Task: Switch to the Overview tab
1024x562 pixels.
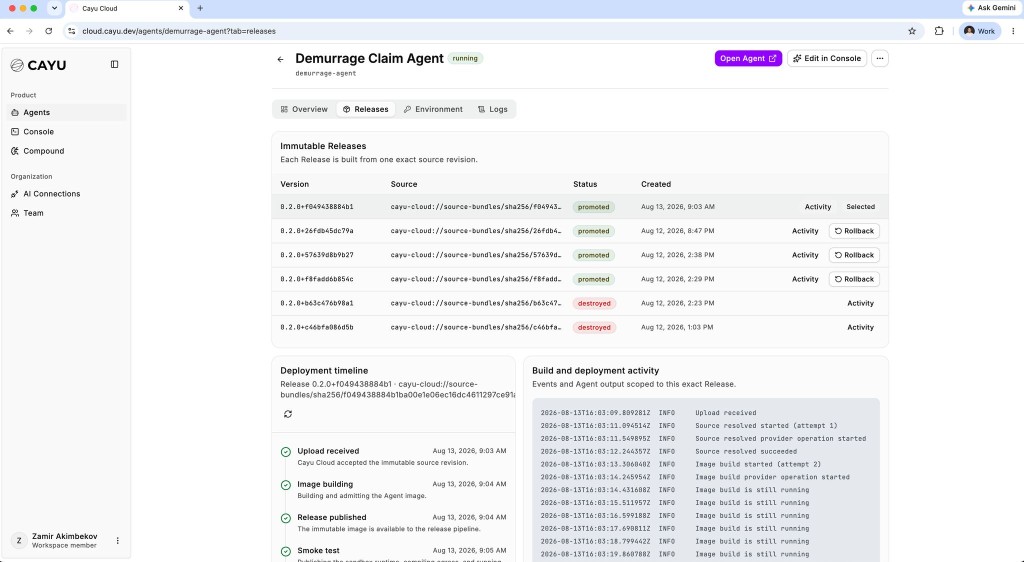Action: point(304,109)
